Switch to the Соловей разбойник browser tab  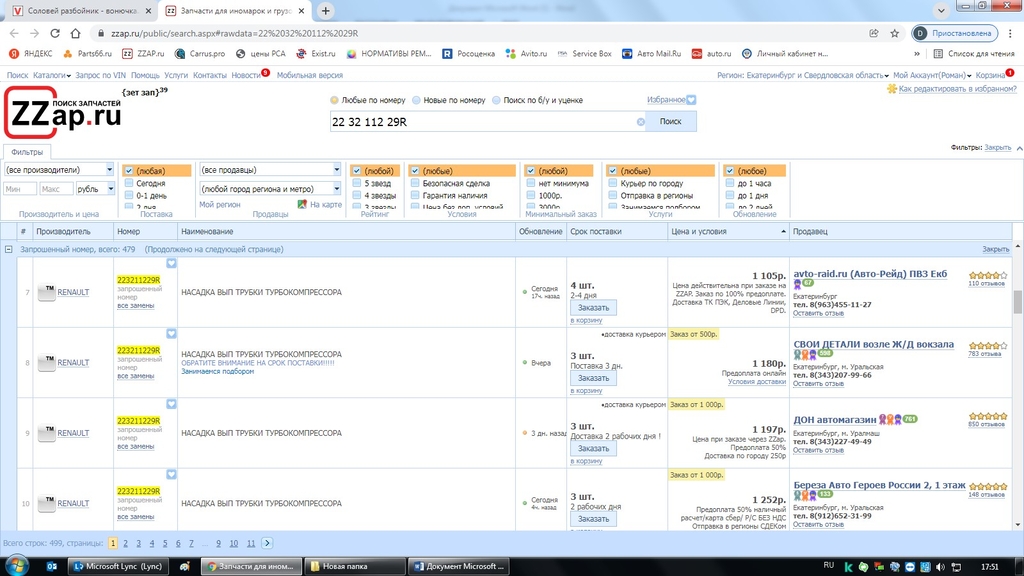82,11
